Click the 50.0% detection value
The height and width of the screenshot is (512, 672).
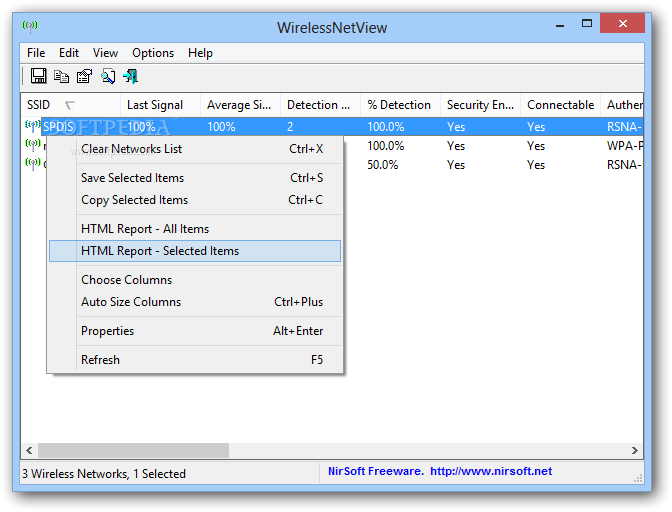pyautogui.click(x=383, y=165)
